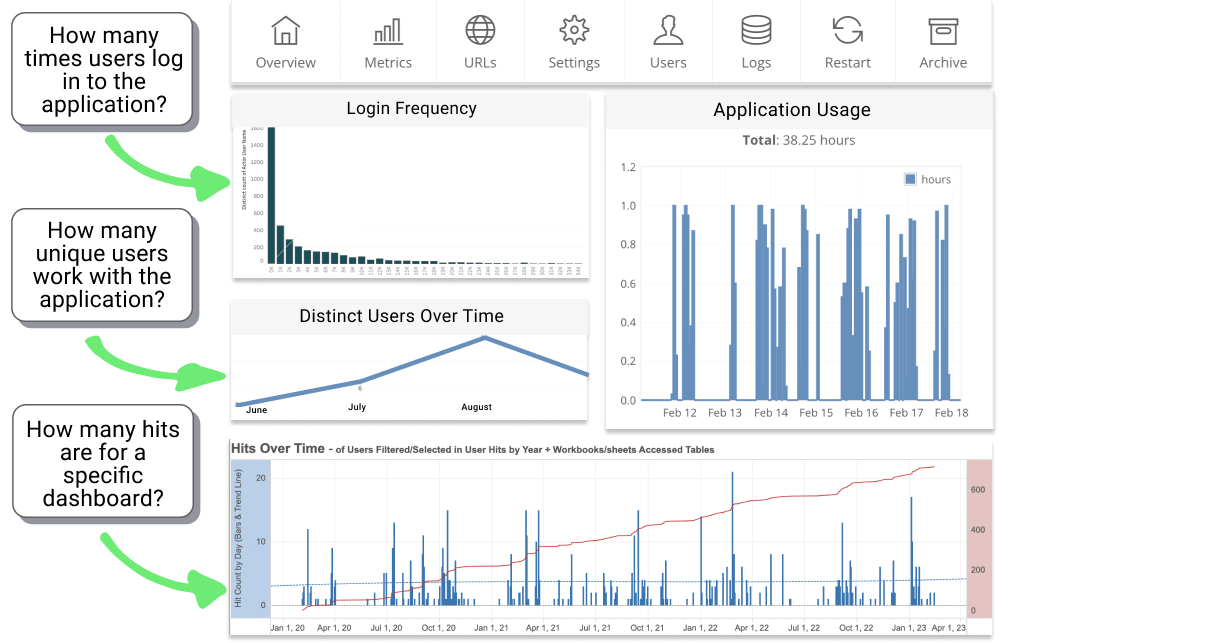Viewport: 1232px width, 643px height.
Task: Click the June axis label
Action: tap(256, 409)
